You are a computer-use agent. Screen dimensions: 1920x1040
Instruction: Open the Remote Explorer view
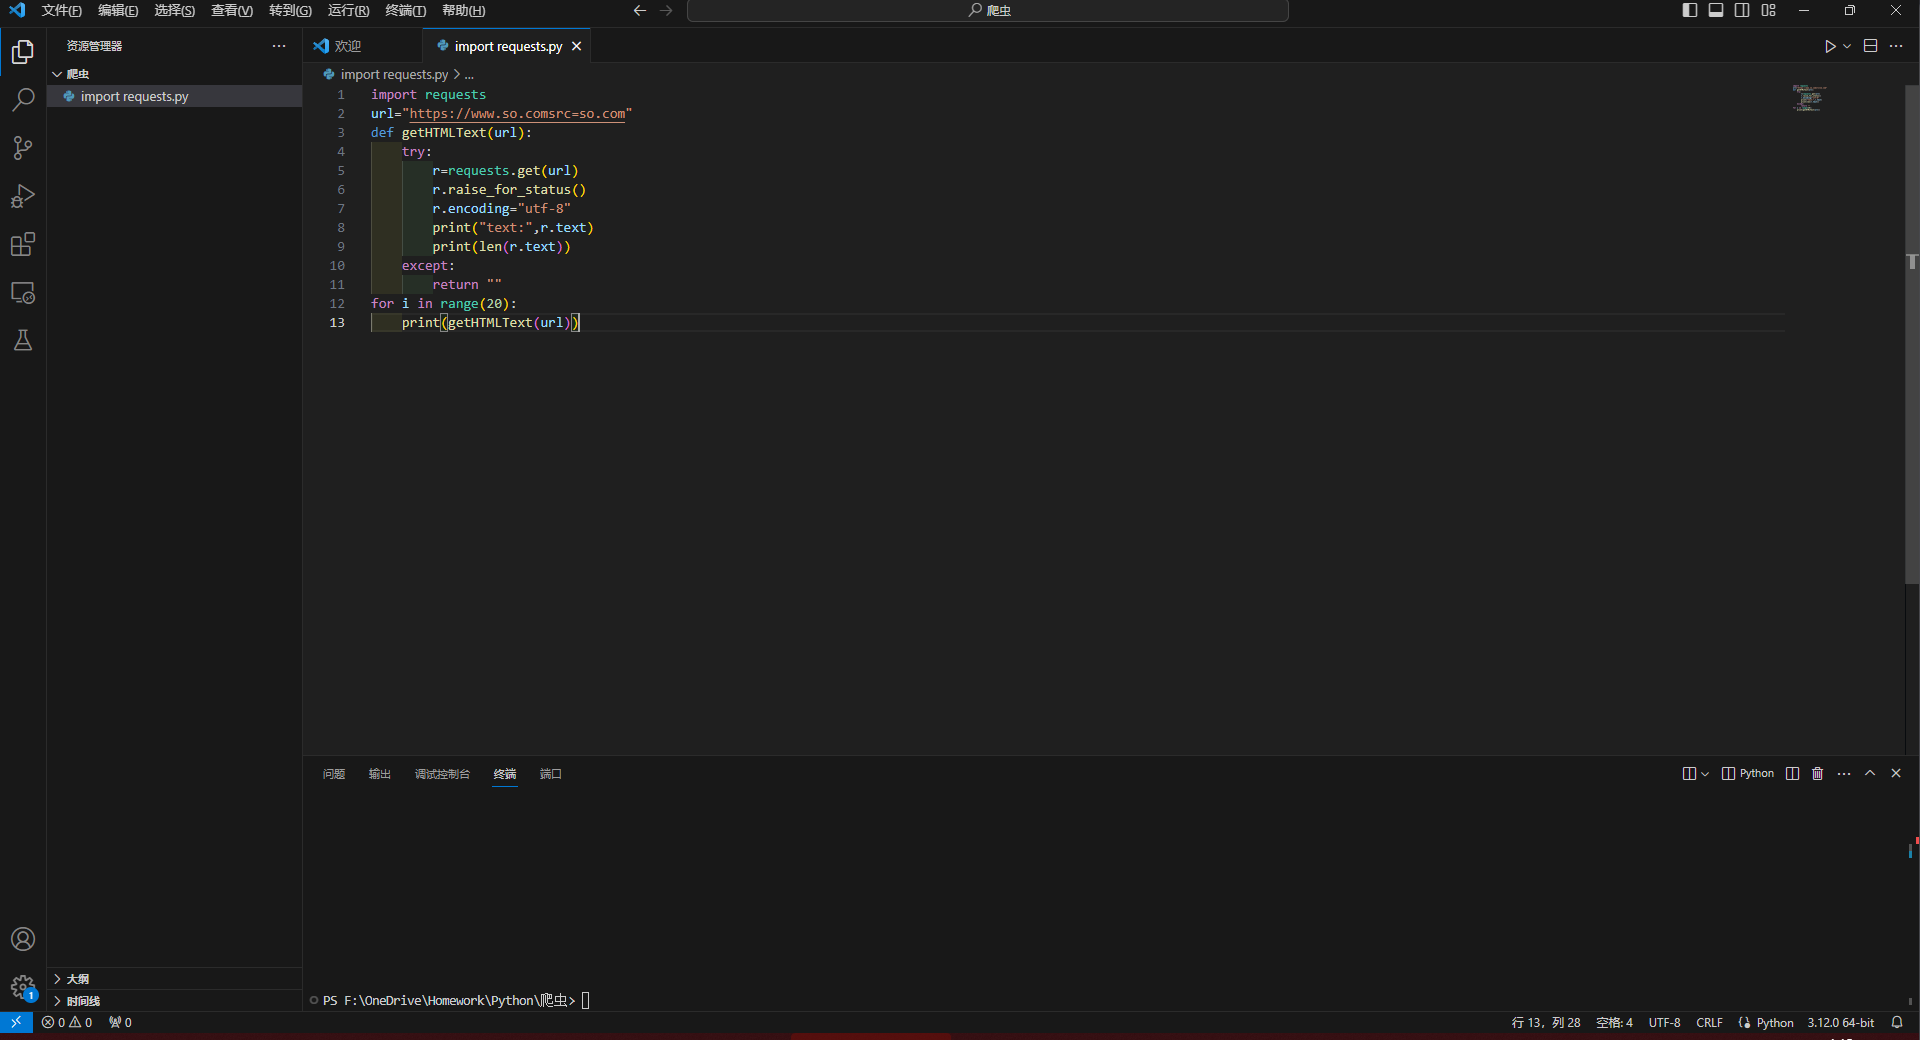click(x=23, y=292)
